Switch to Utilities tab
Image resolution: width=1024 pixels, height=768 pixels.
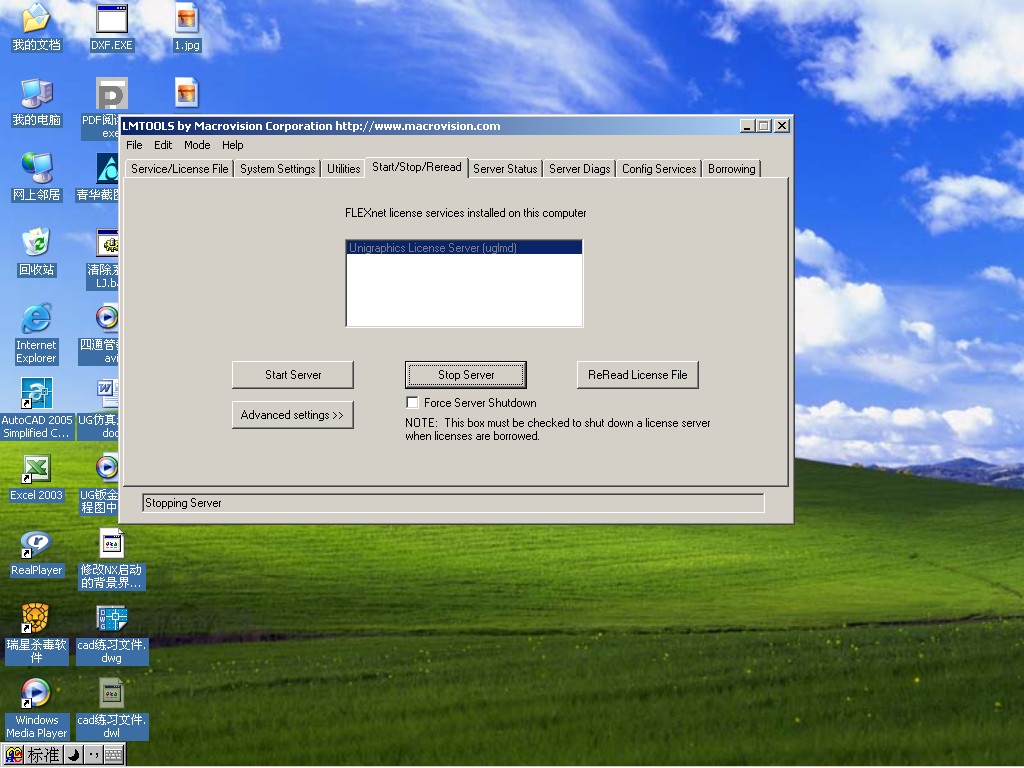point(344,168)
